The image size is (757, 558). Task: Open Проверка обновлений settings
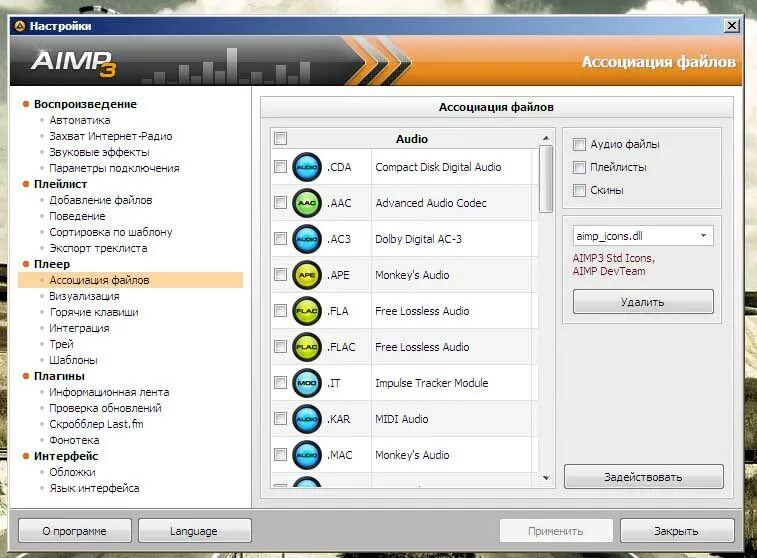[105, 408]
